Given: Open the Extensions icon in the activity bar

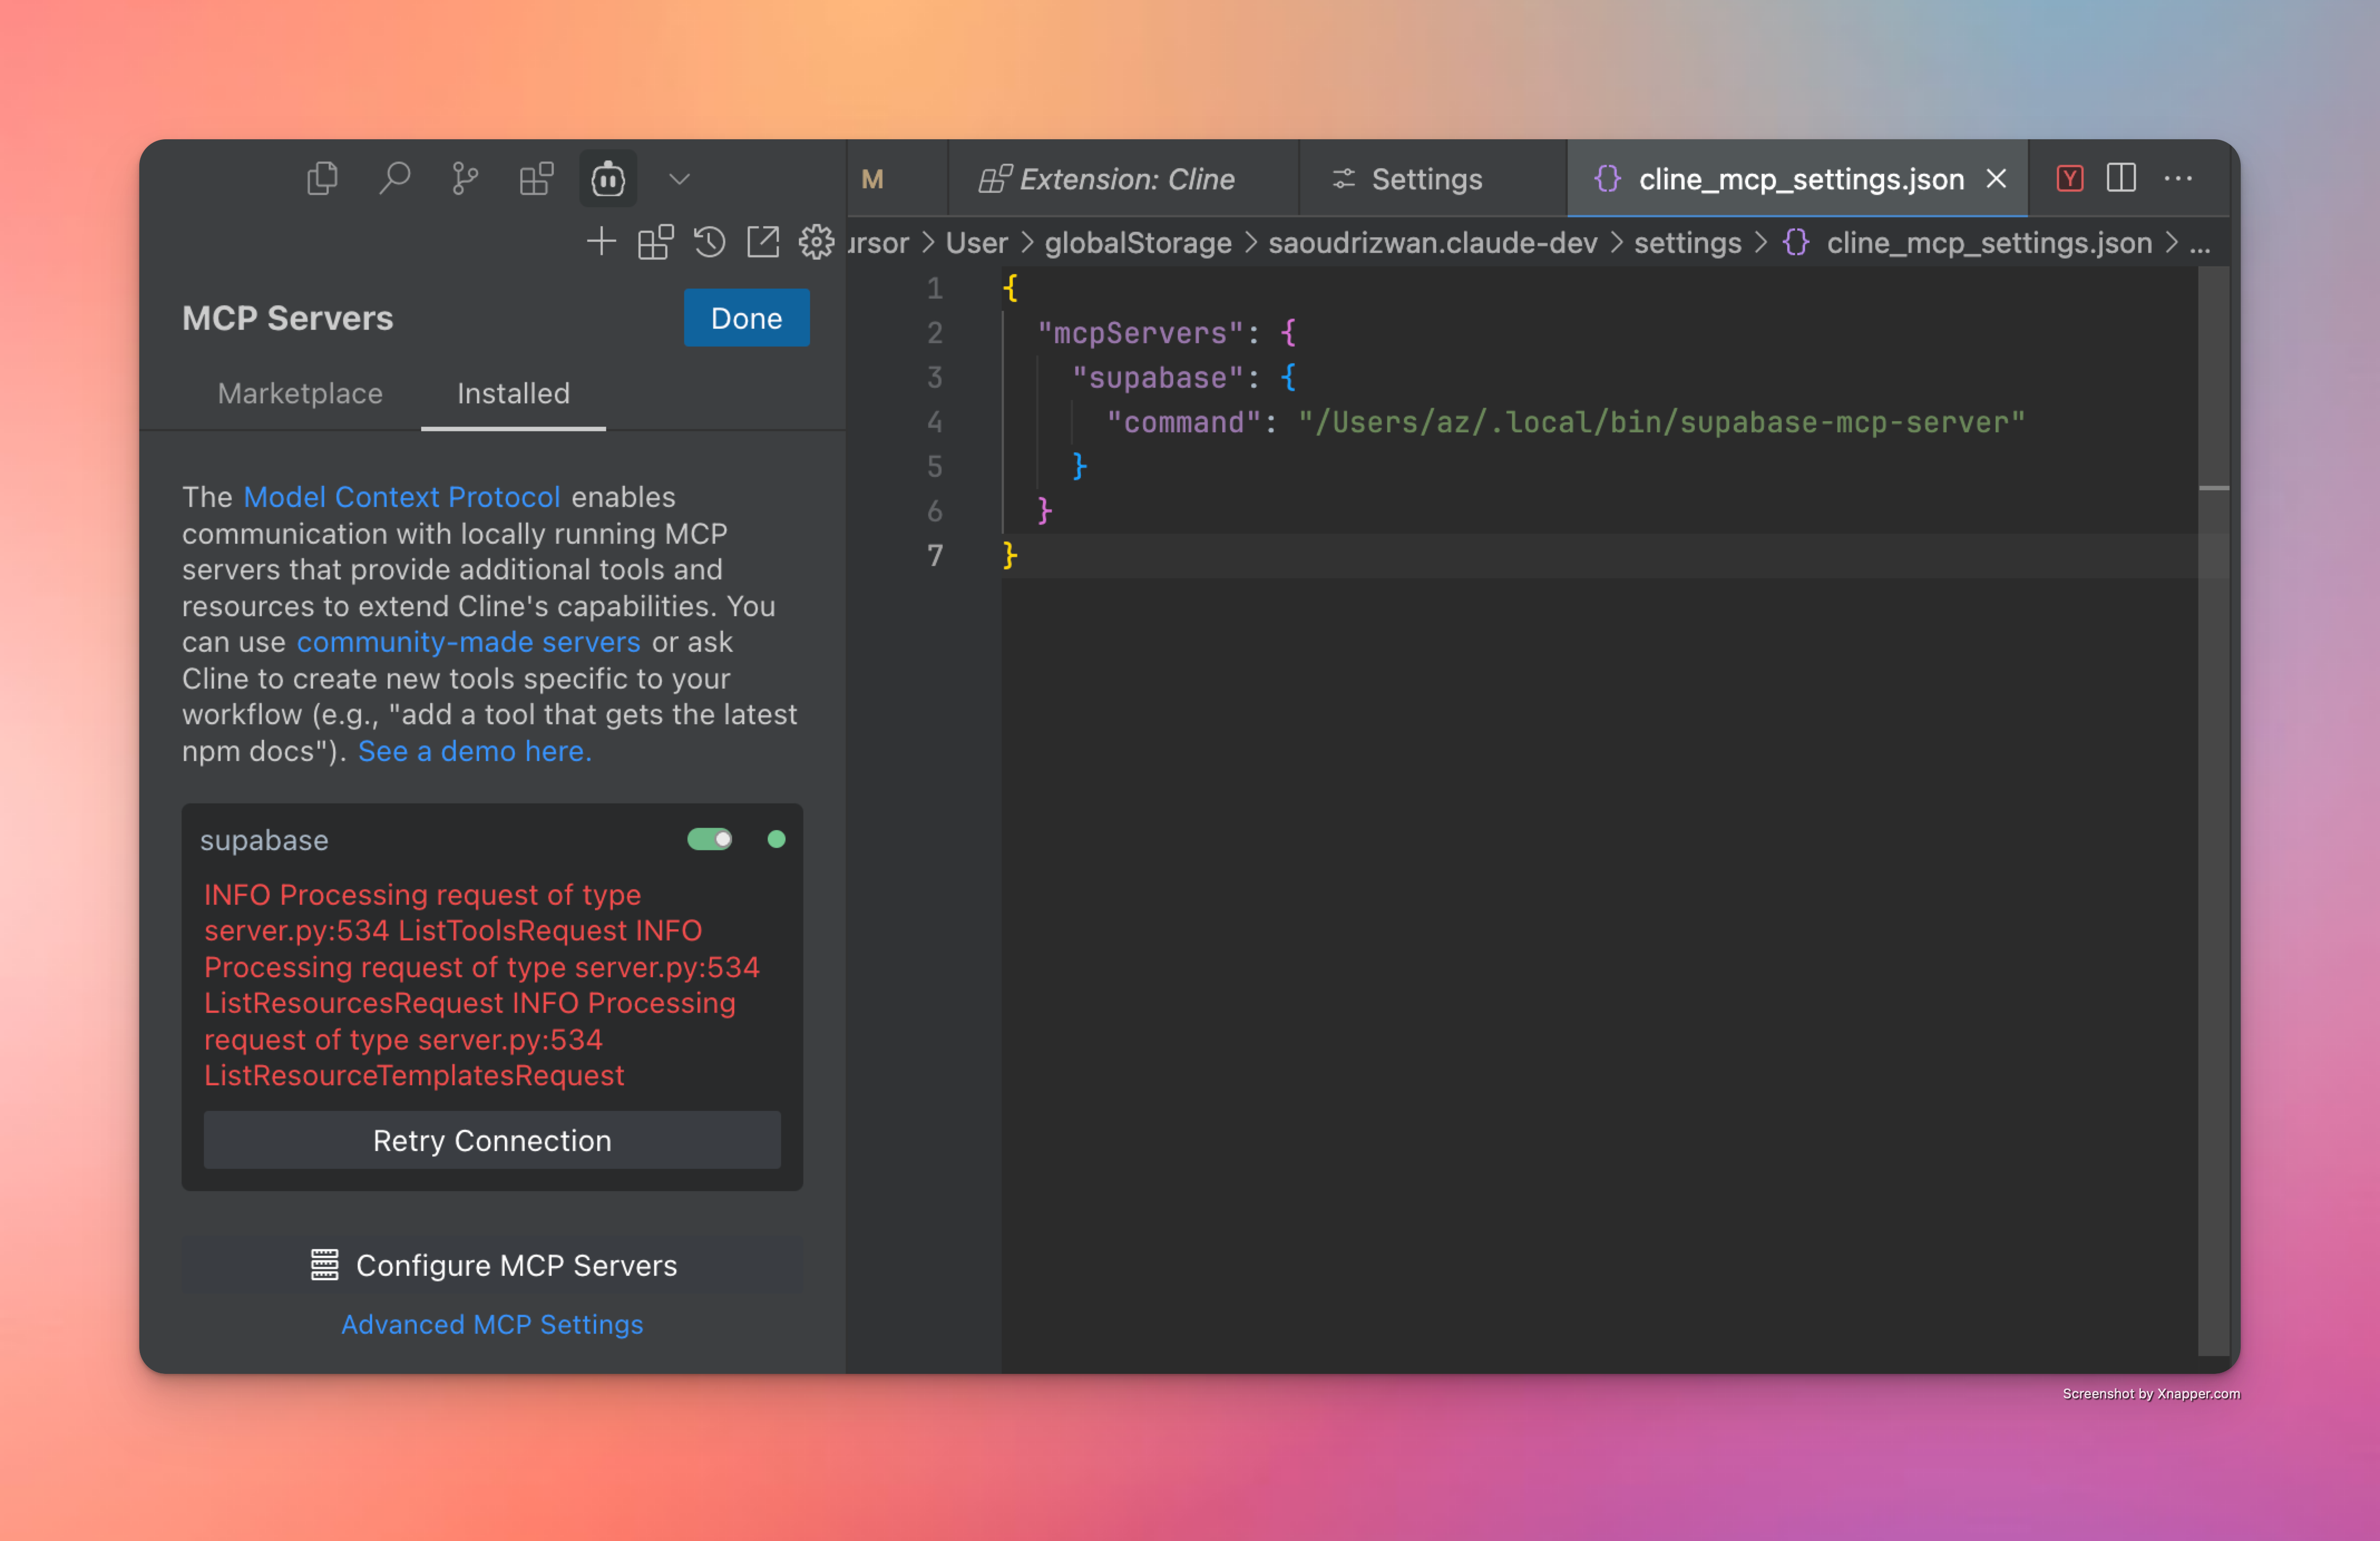Looking at the screenshot, I should click(x=536, y=178).
